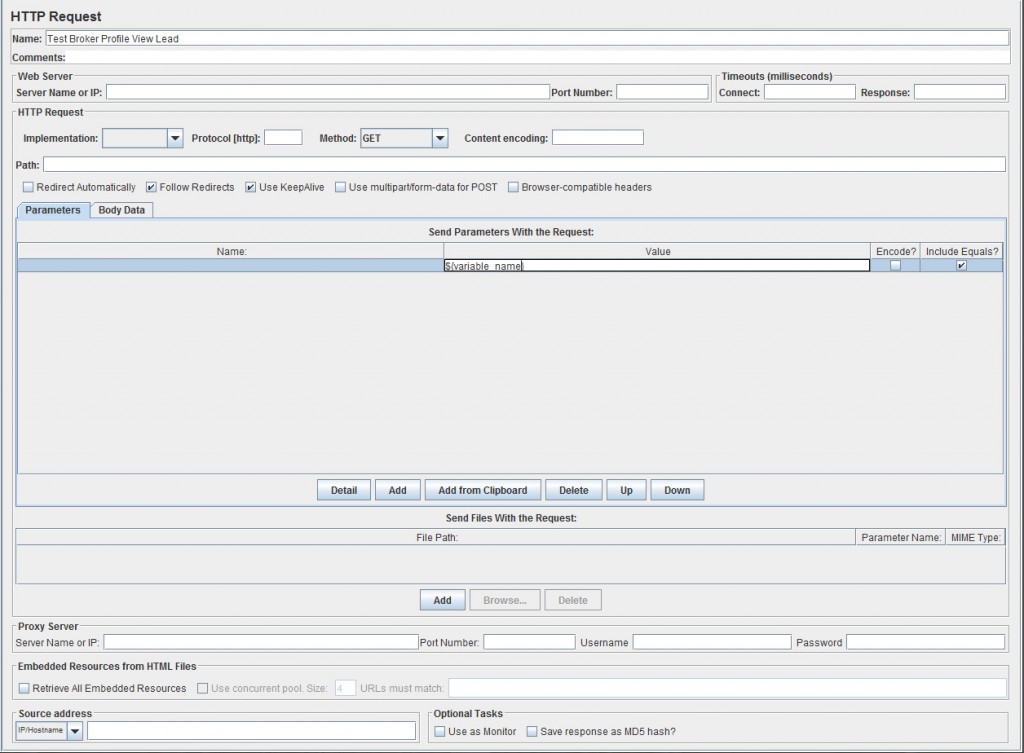Click the parameter Delete button
The width and height of the screenshot is (1024, 753).
pos(573,490)
